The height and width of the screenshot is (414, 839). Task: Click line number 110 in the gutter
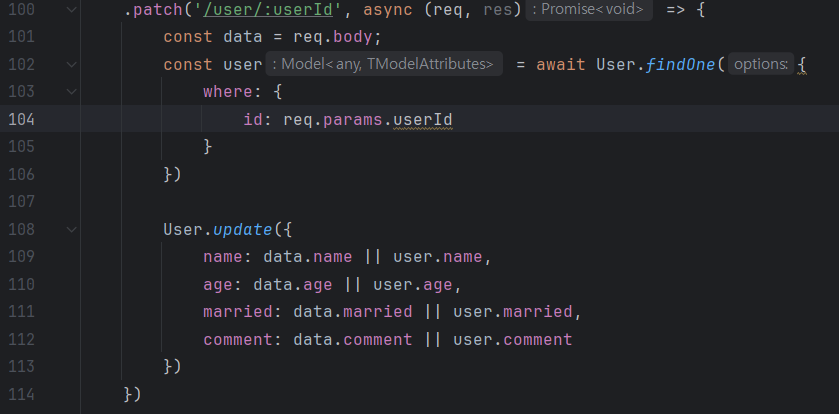[22, 285]
